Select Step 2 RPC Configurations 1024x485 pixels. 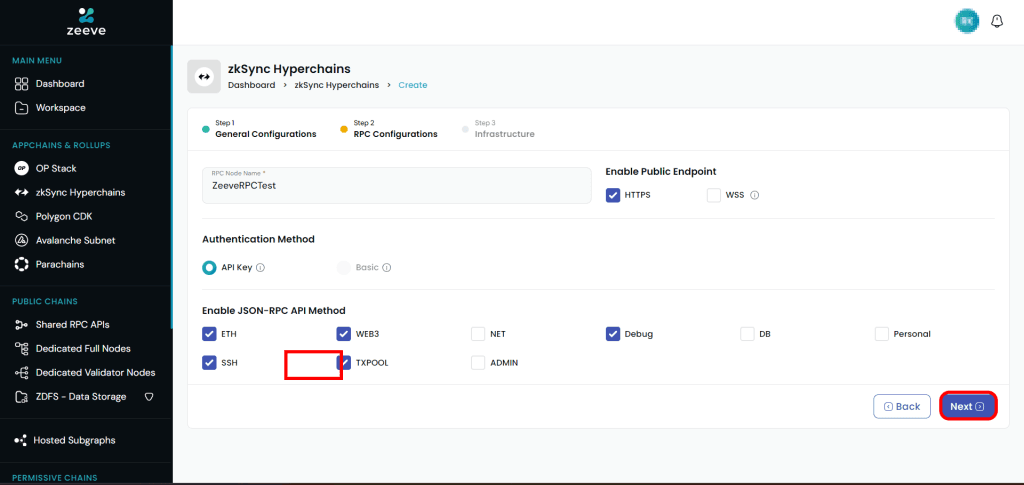click(389, 129)
